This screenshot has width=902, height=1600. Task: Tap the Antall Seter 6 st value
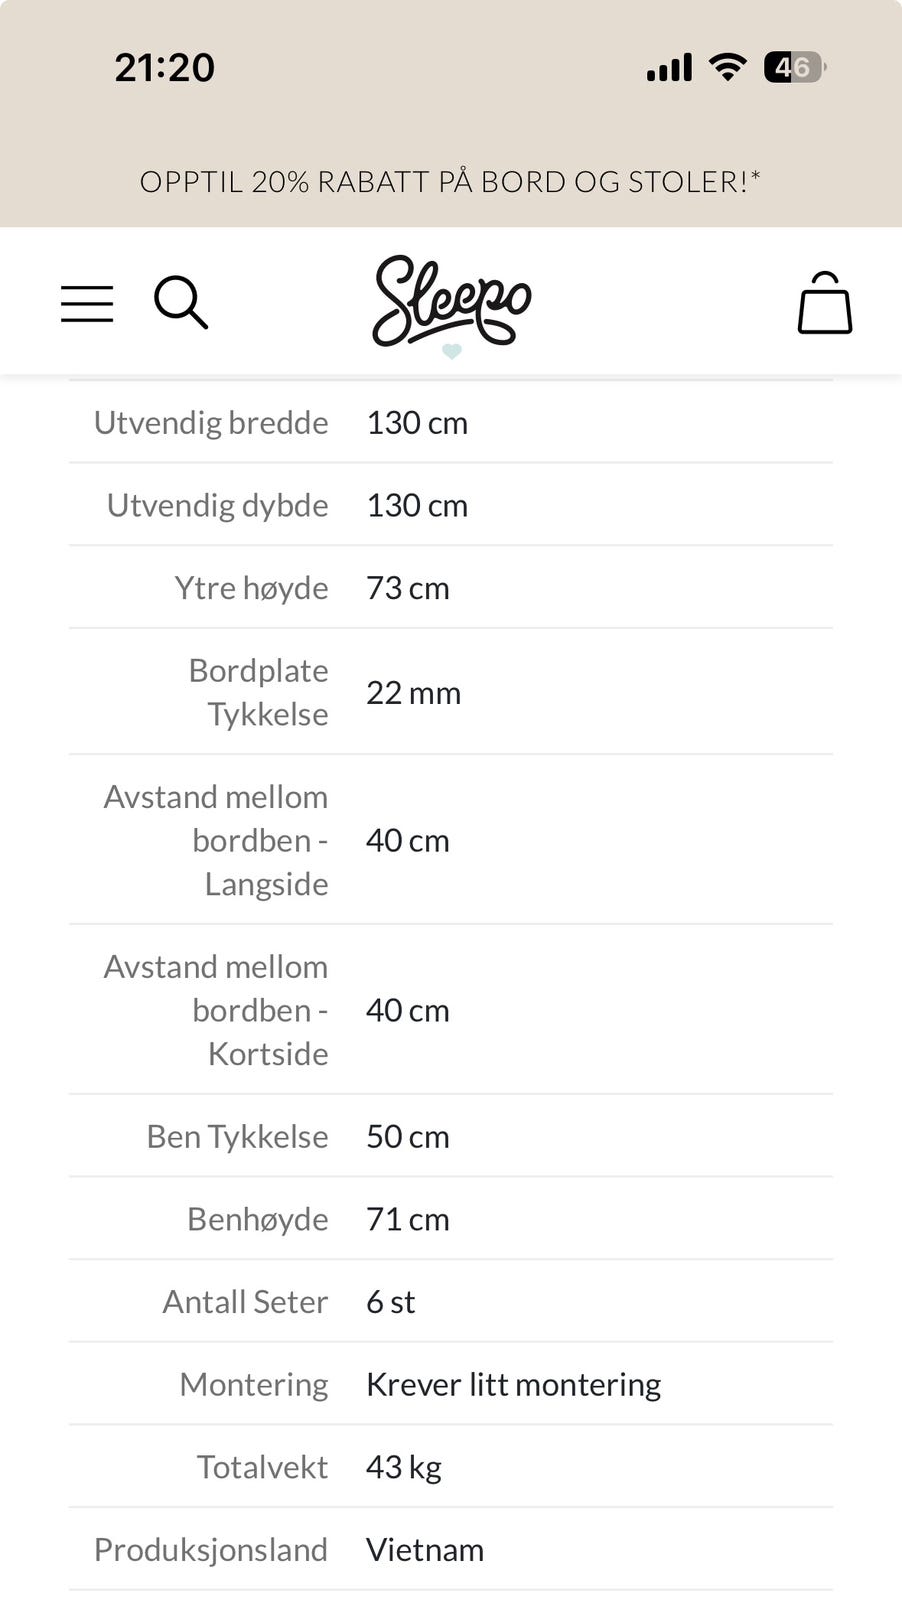[390, 1302]
